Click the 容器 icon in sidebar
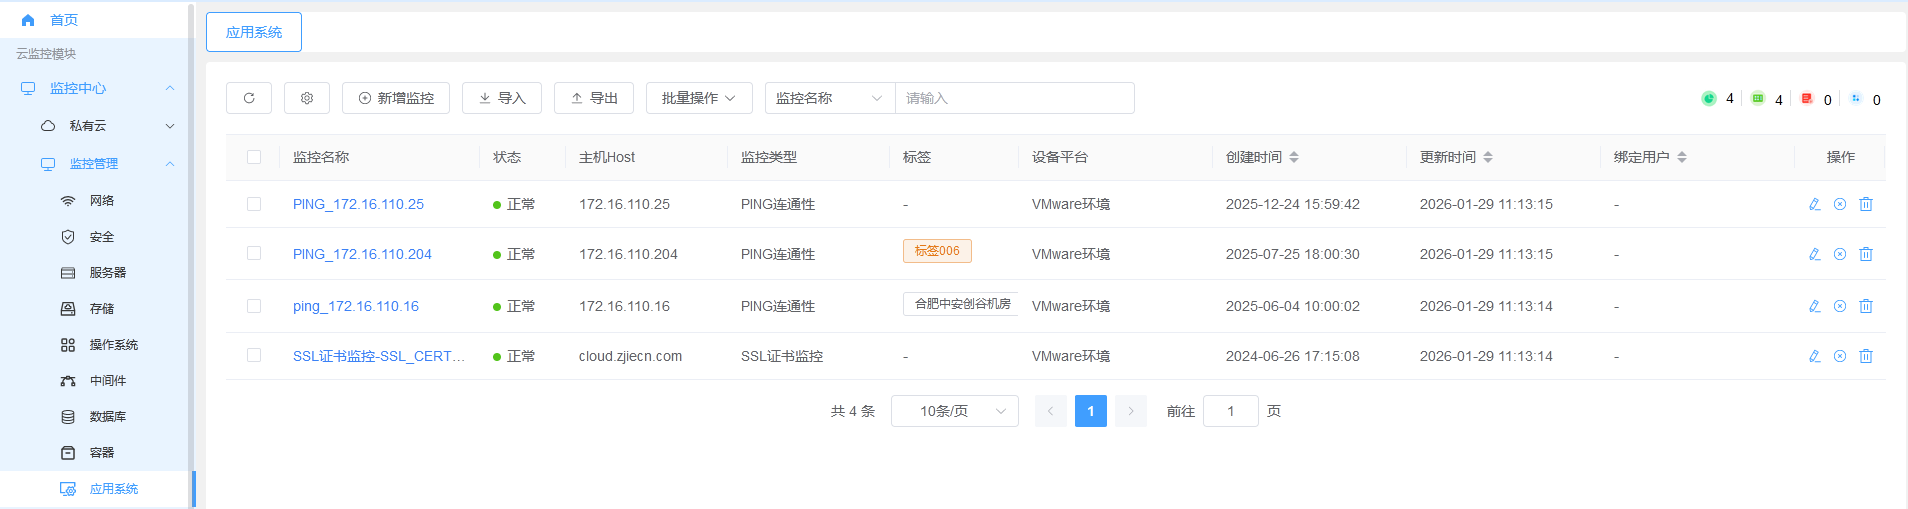The width and height of the screenshot is (1908, 509). click(x=68, y=453)
